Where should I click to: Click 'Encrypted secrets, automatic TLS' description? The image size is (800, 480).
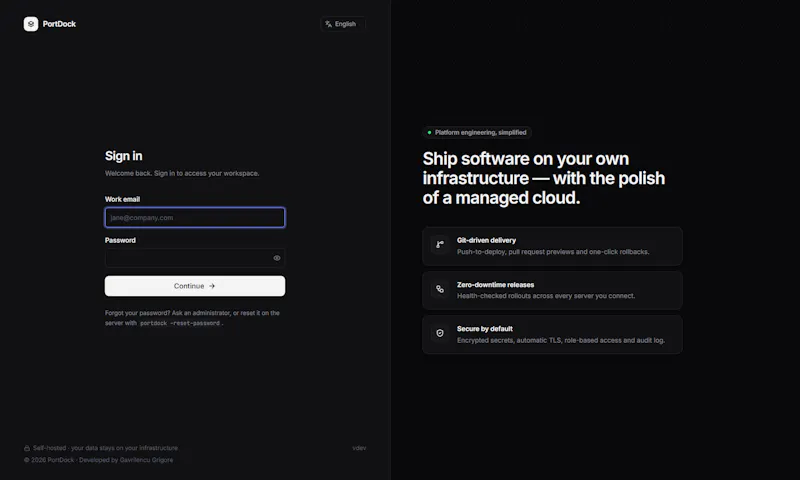tap(561, 340)
